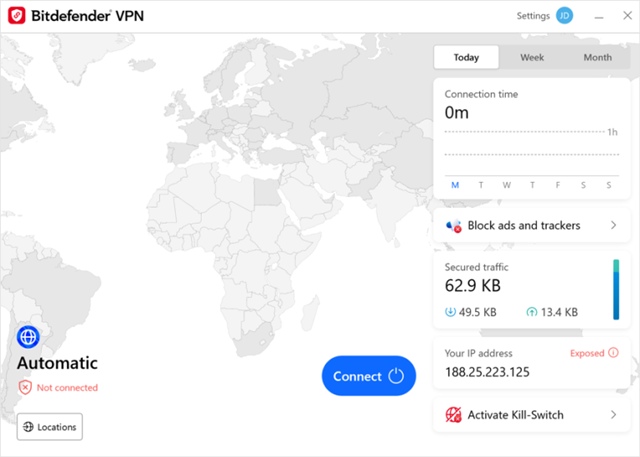This screenshot has height=457, width=640.
Task: Click the Not connected shield status icon
Action: coord(25,387)
